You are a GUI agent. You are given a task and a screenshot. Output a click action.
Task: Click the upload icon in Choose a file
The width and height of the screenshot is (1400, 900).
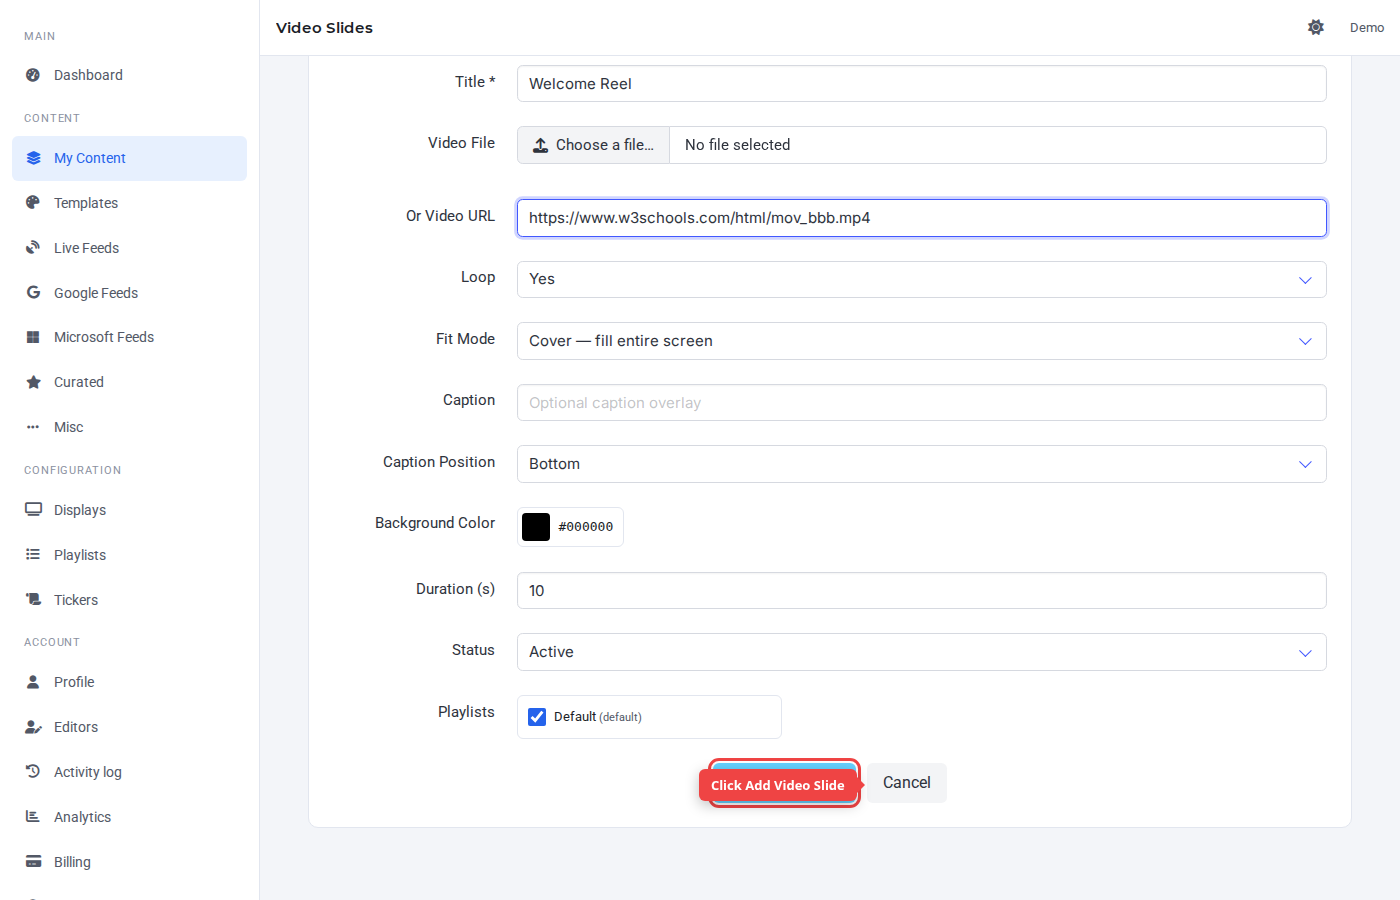pos(540,145)
